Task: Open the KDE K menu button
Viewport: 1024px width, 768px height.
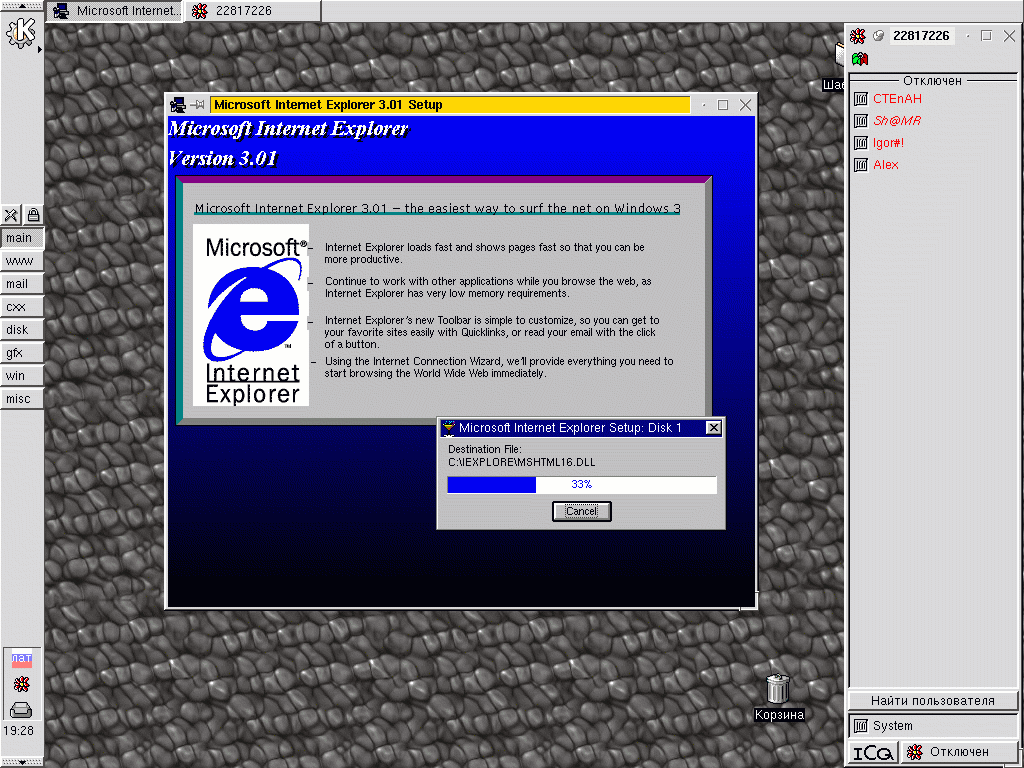Action: point(20,33)
